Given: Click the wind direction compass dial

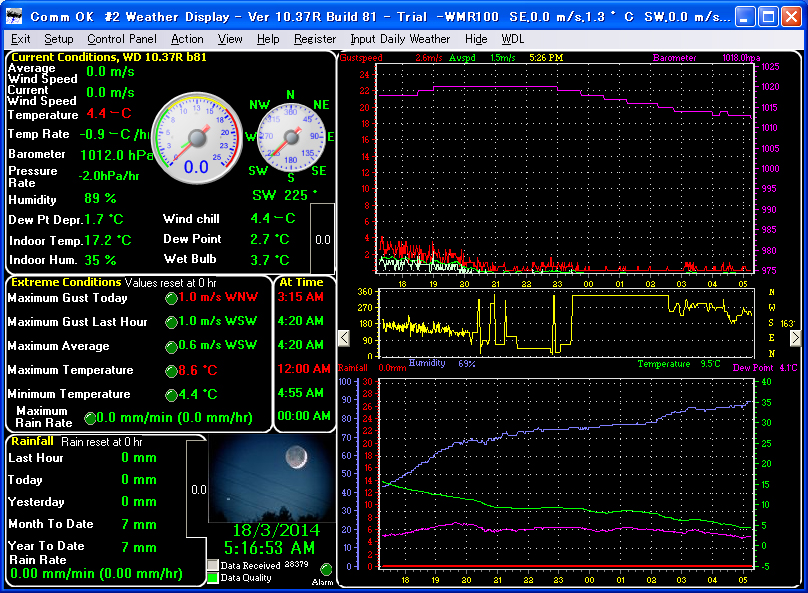Looking at the screenshot, I should click(291, 137).
